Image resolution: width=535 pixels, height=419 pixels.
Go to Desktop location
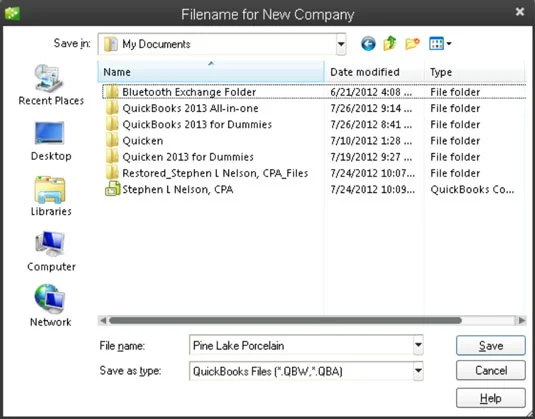click(51, 141)
